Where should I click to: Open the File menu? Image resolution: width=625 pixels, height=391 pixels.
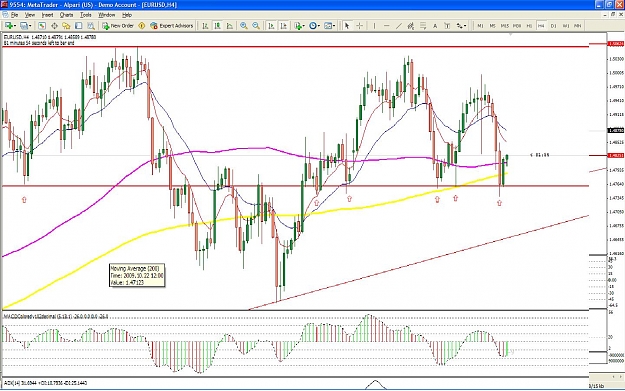14,15
